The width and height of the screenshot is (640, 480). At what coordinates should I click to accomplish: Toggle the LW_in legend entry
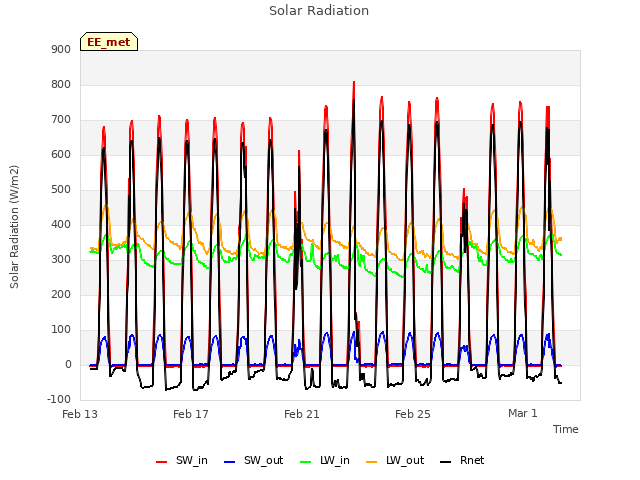point(325,460)
